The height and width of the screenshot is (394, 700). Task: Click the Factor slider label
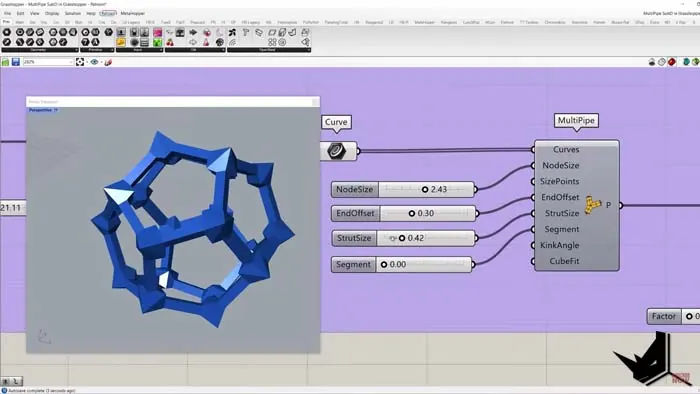point(664,316)
